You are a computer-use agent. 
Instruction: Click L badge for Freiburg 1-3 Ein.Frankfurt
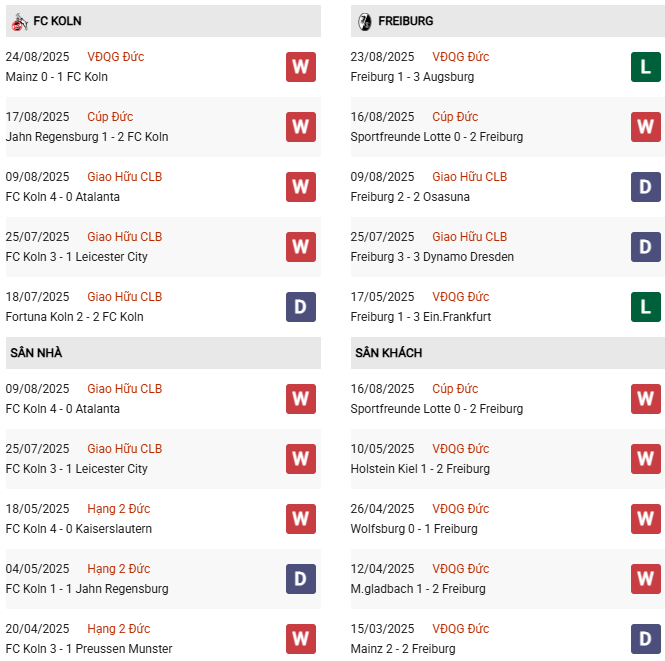(x=645, y=307)
